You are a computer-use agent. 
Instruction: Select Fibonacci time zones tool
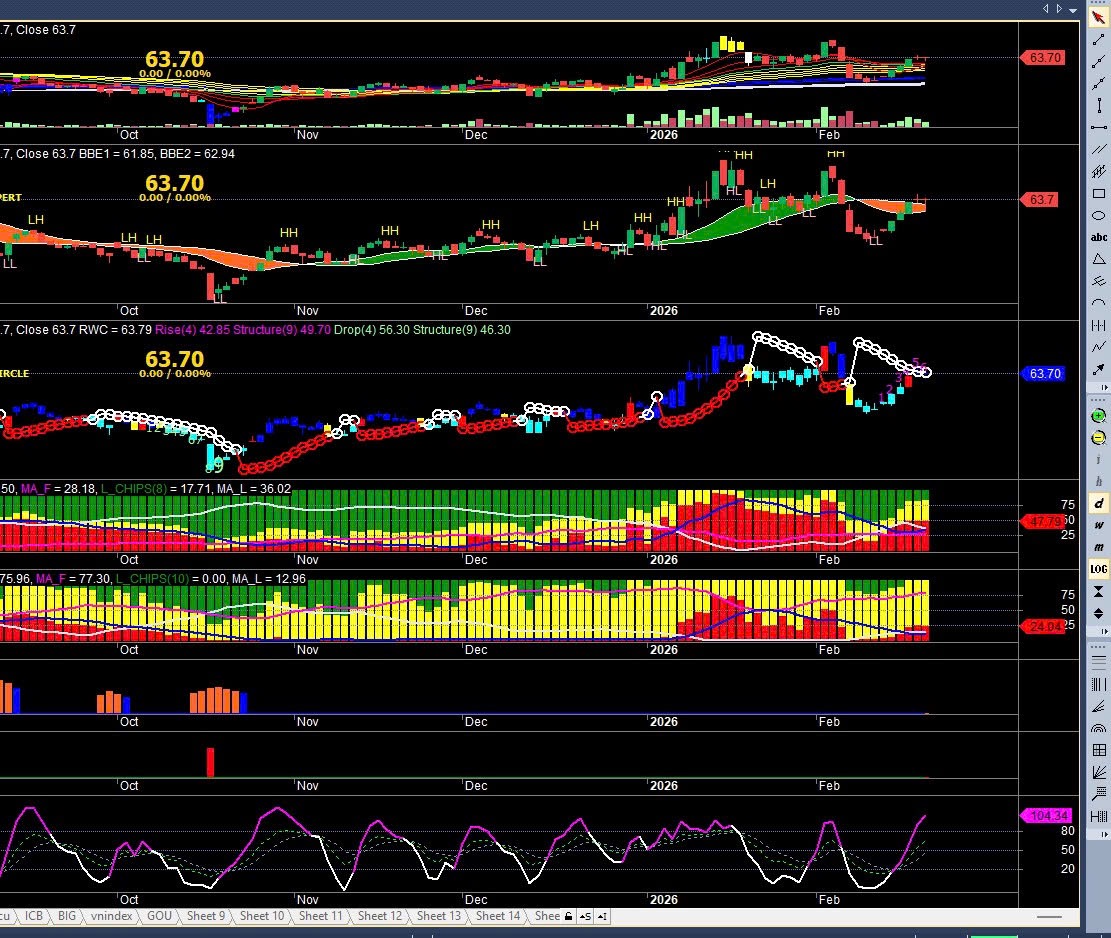coord(1098,684)
